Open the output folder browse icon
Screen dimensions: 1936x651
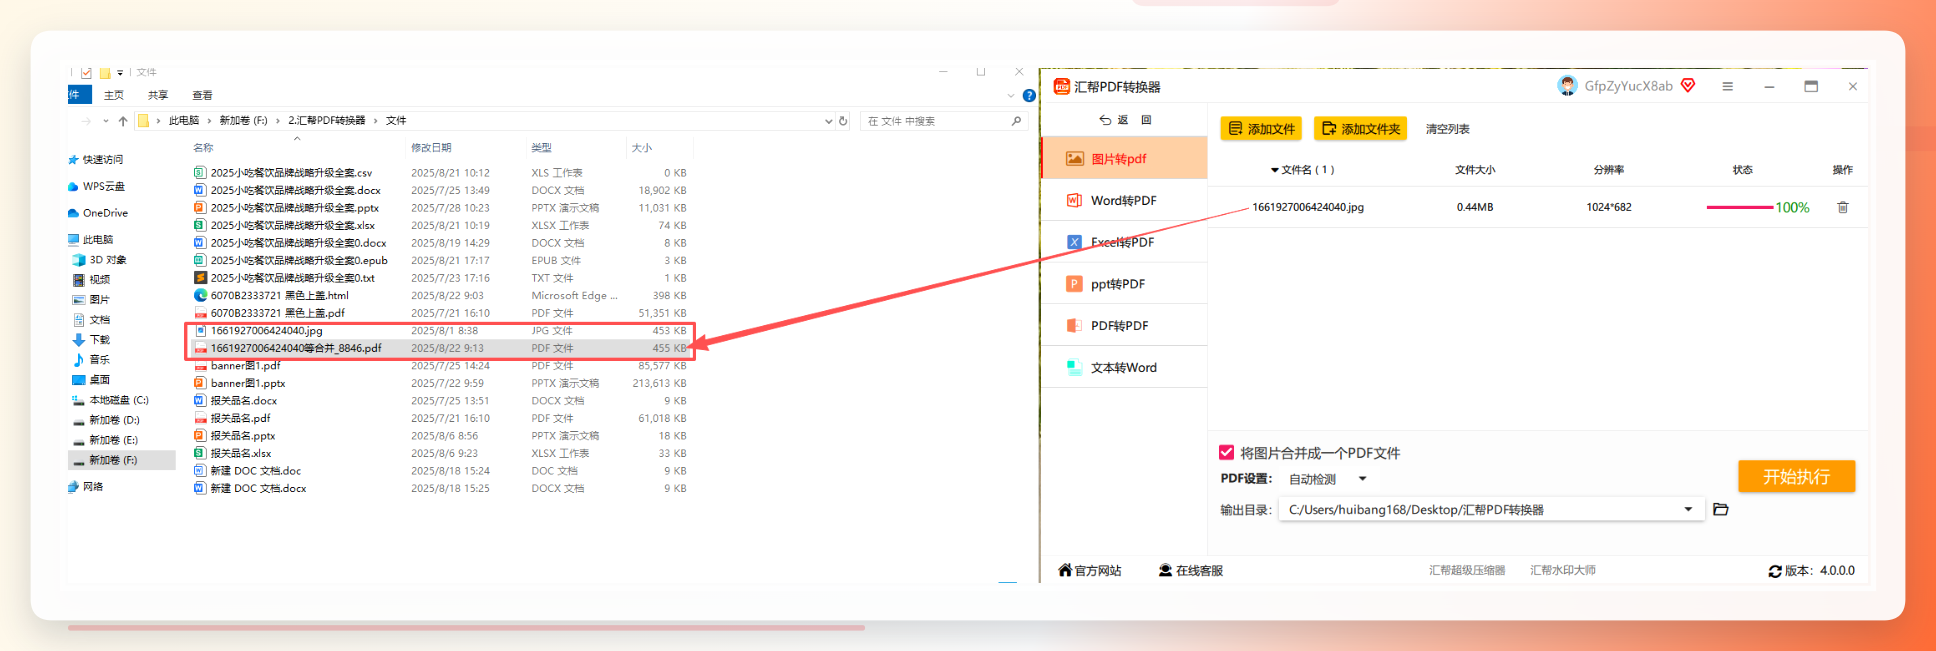[x=1720, y=509]
